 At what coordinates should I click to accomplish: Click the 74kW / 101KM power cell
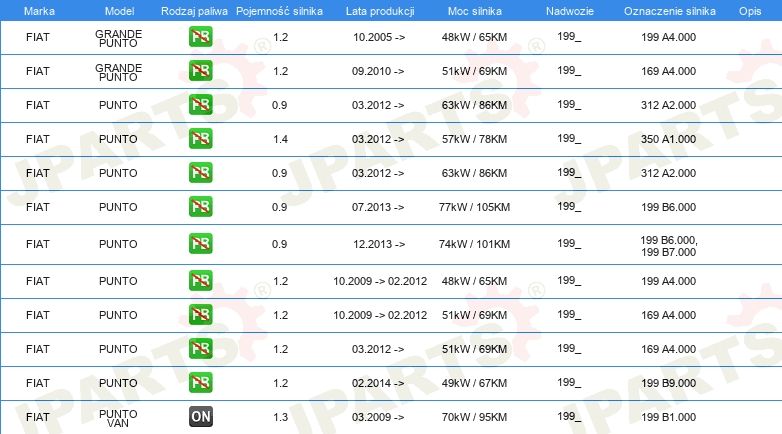(x=474, y=244)
